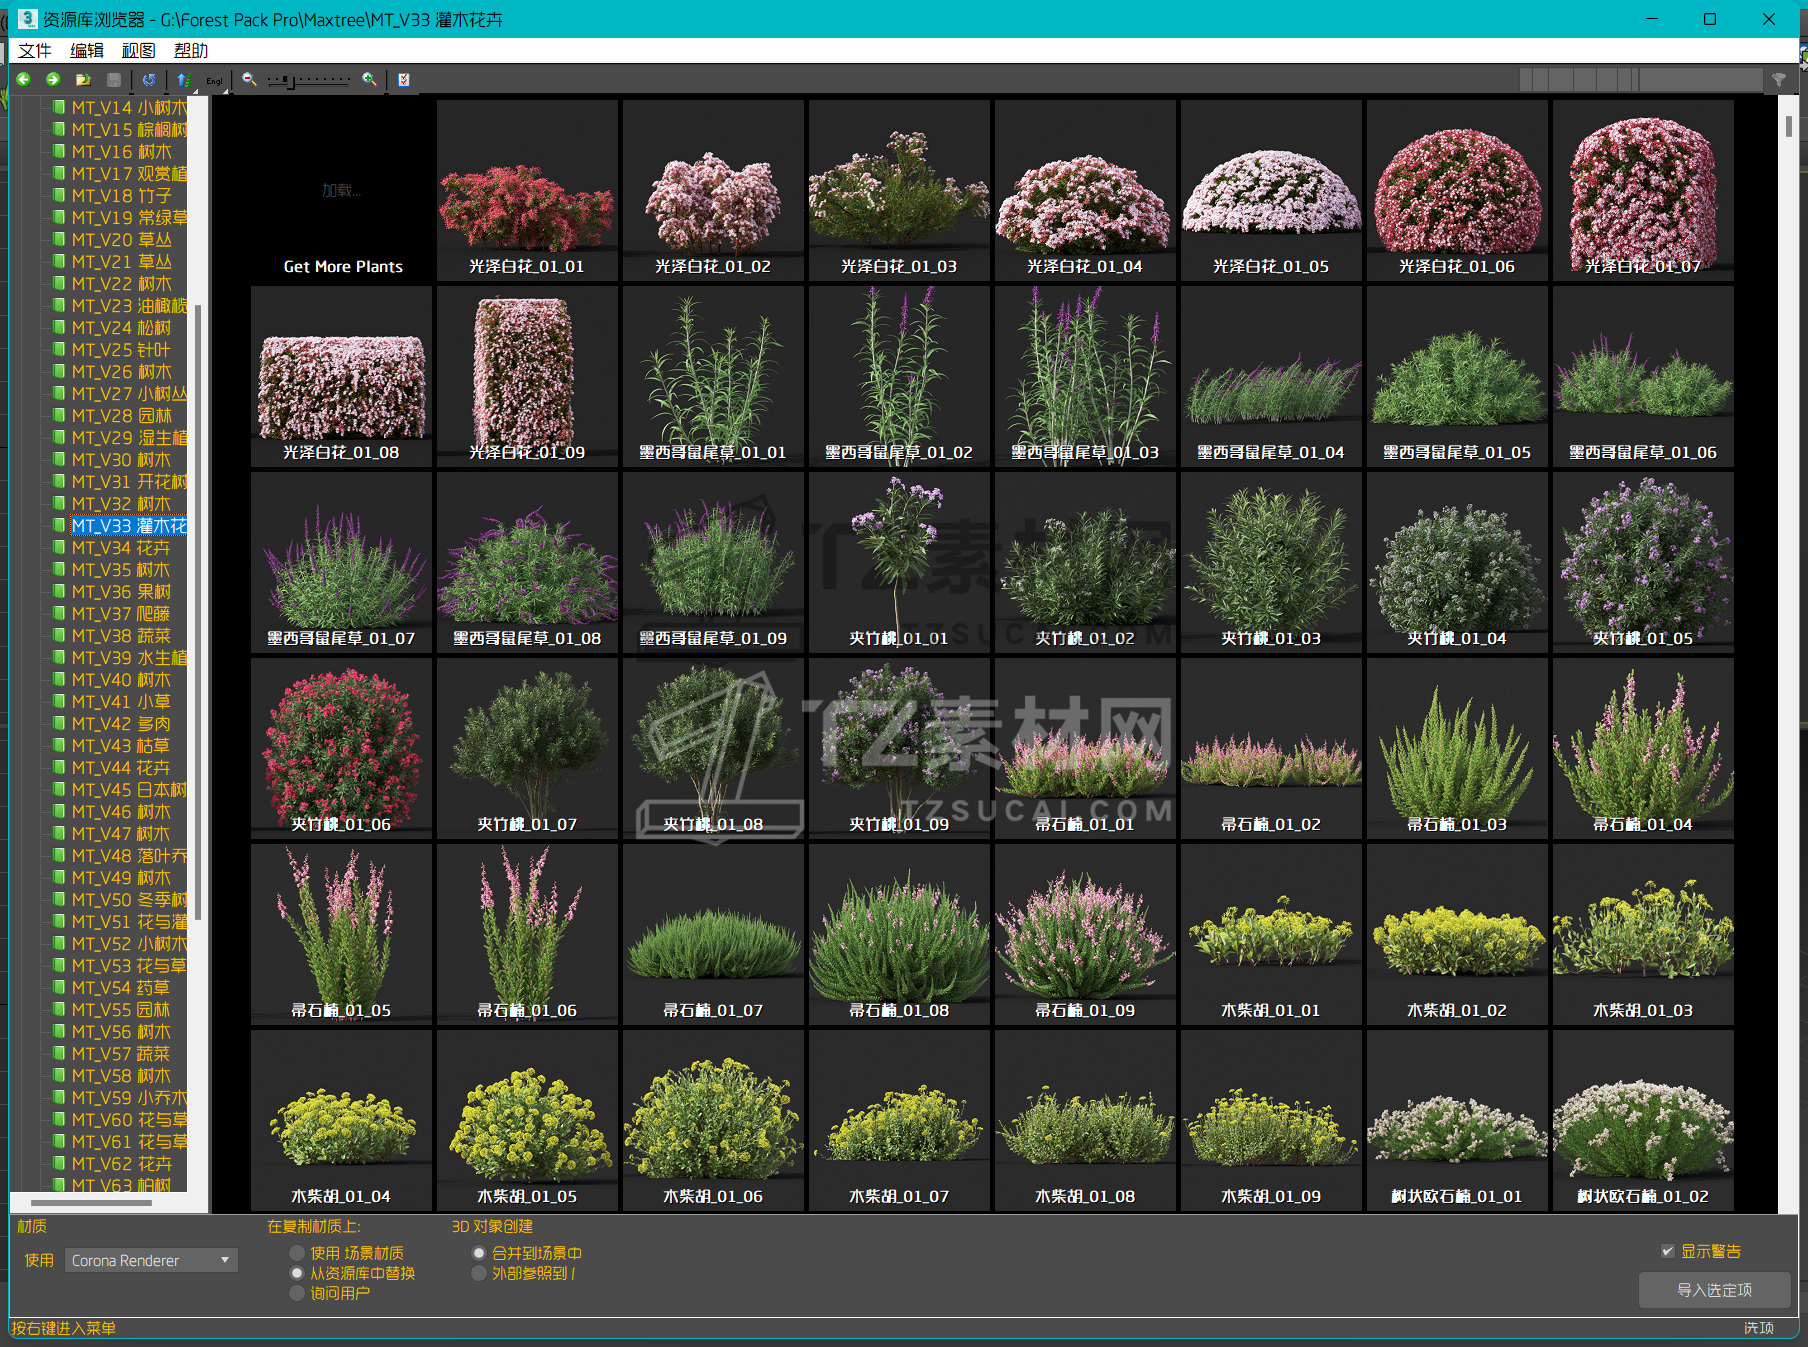Open the 视图 menu

(x=138, y=51)
